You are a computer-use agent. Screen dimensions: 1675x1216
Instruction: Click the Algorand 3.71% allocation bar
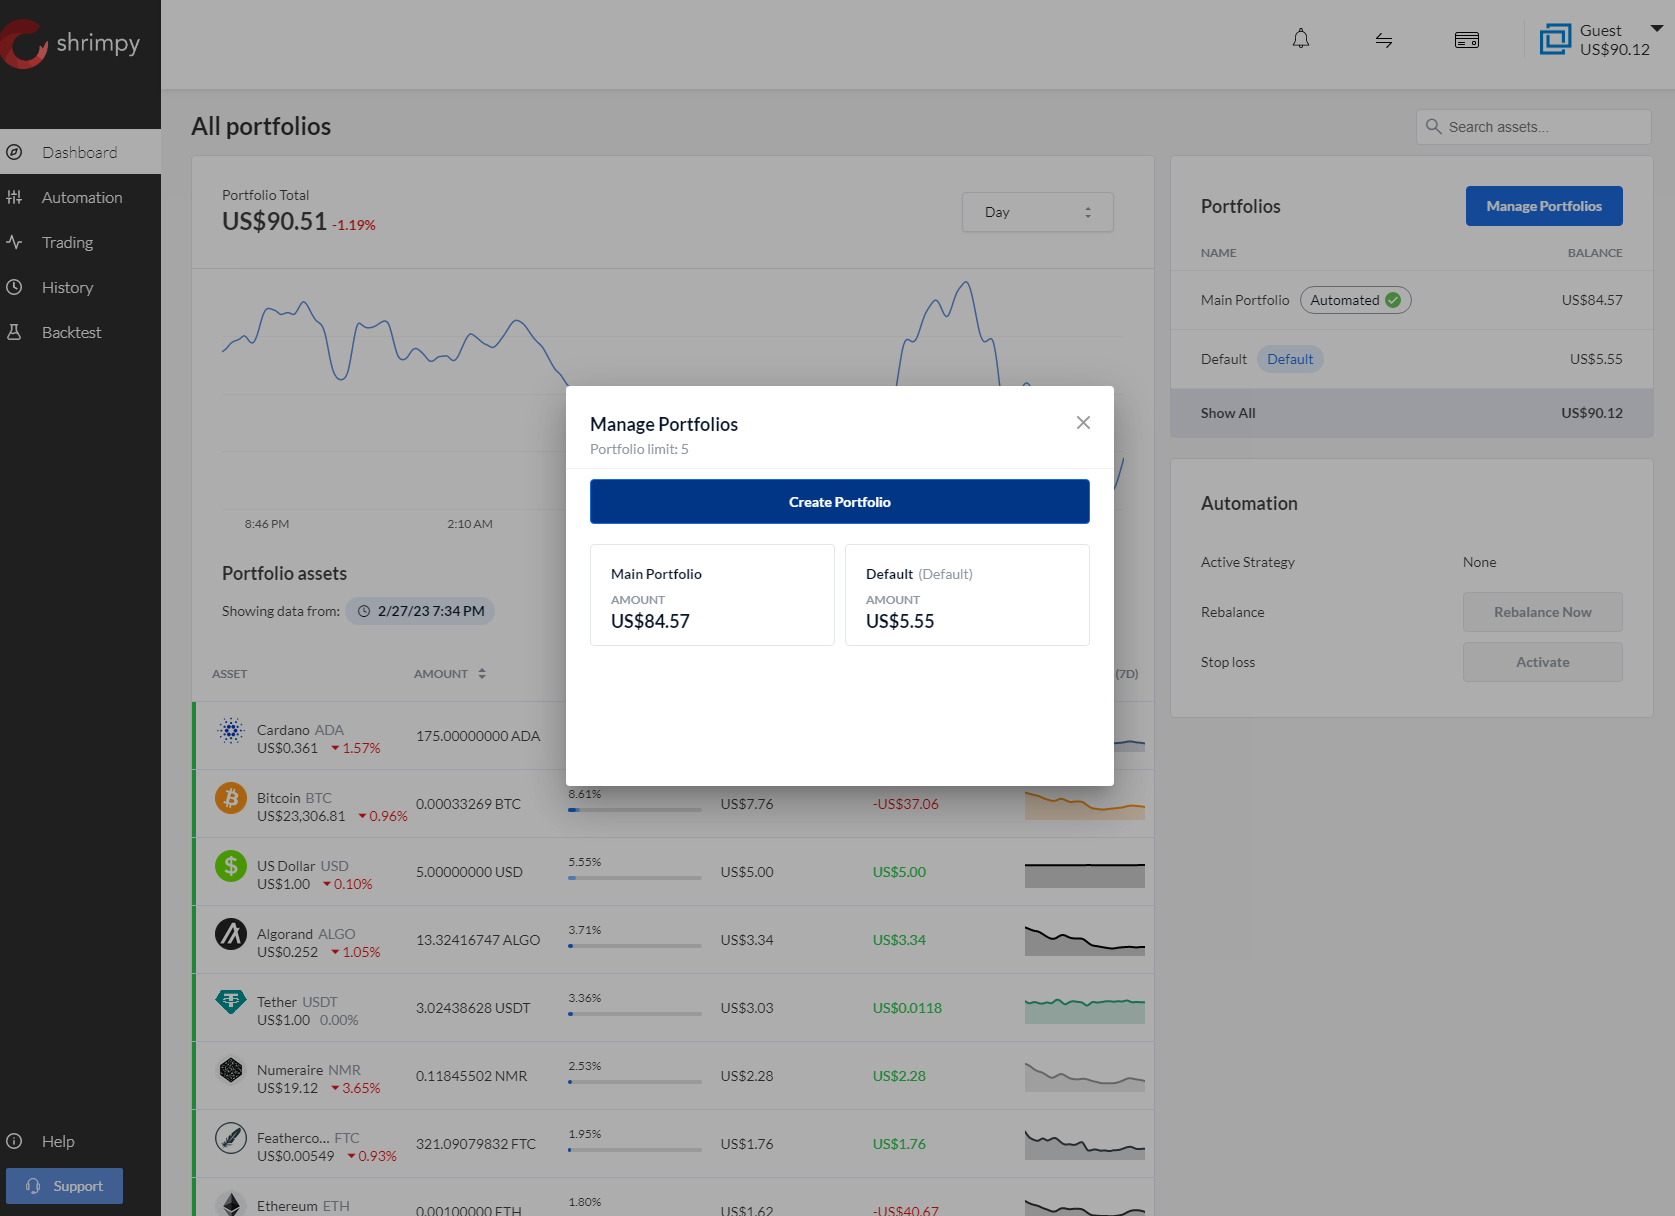[x=635, y=945]
